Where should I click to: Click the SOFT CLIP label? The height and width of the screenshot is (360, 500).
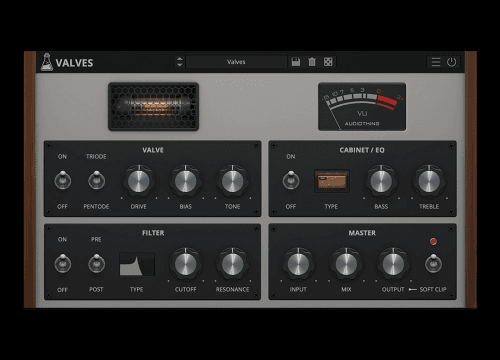click(x=433, y=289)
